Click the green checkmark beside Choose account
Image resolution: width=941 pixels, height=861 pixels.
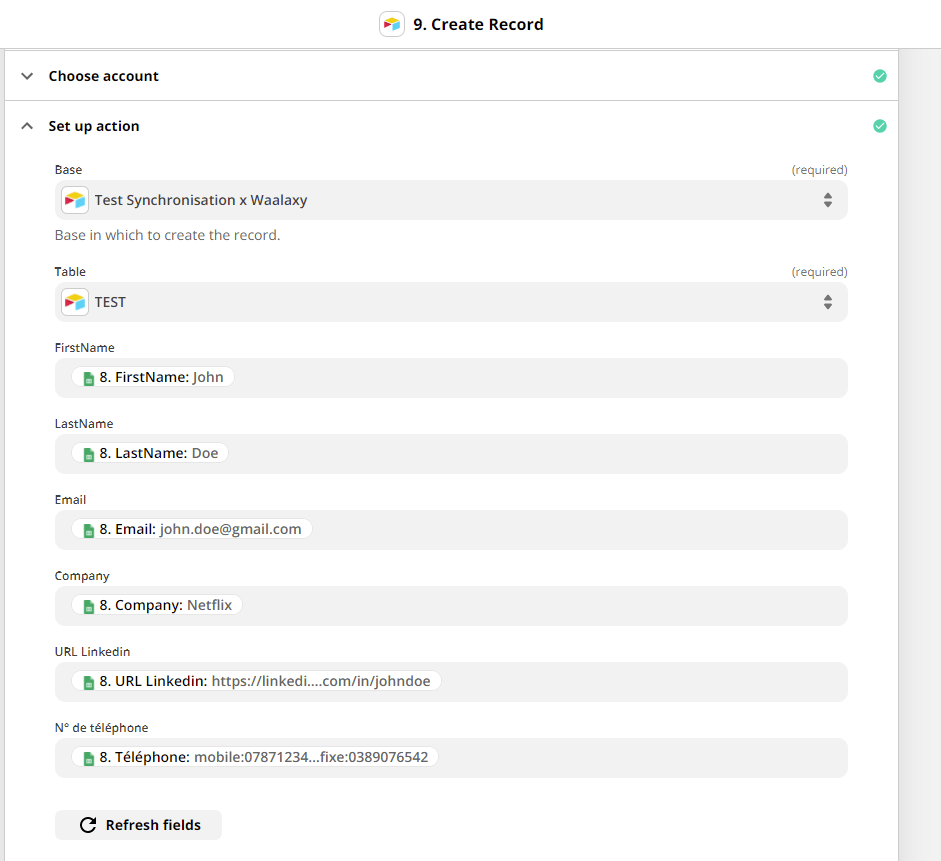coord(880,76)
